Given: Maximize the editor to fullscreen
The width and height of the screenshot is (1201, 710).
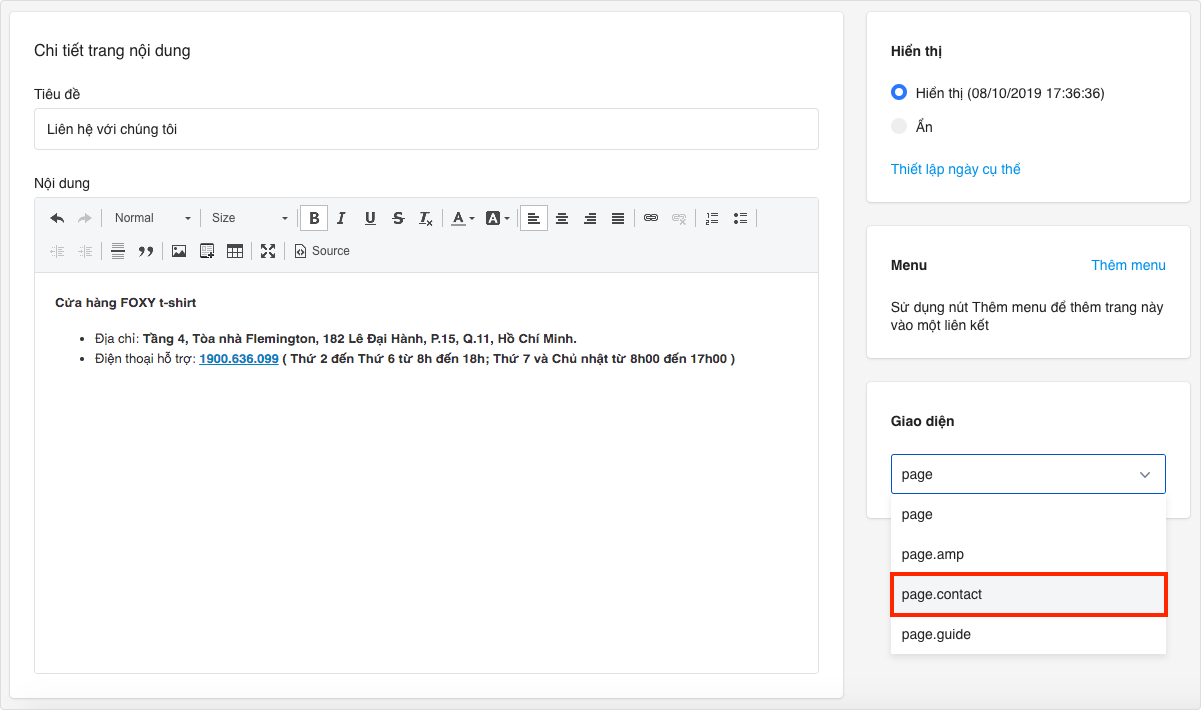Looking at the screenshot, I should click(268, 251).
